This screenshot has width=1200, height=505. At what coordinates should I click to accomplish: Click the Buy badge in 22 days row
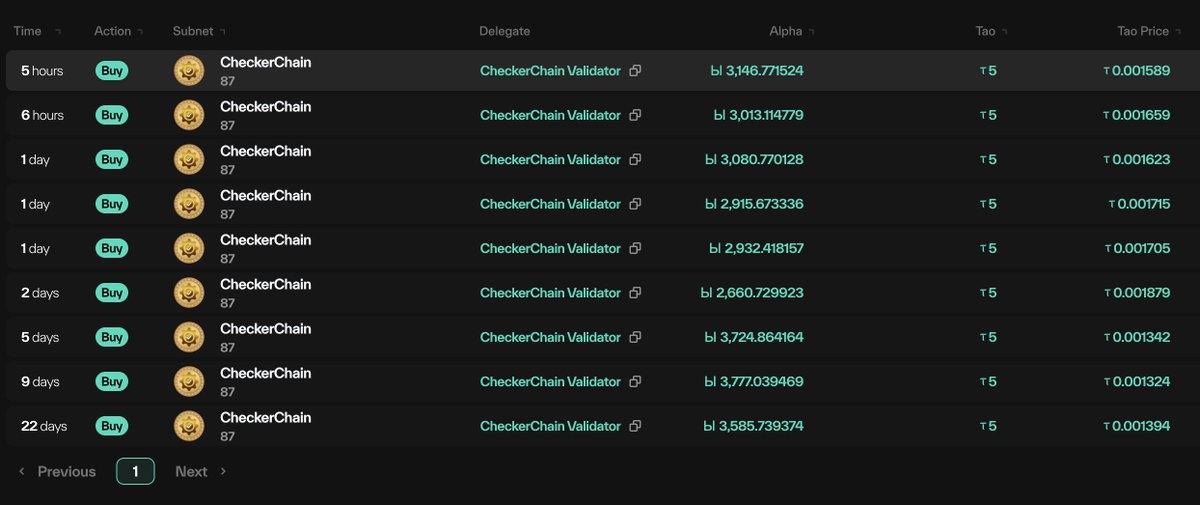[x=112, y=426]
